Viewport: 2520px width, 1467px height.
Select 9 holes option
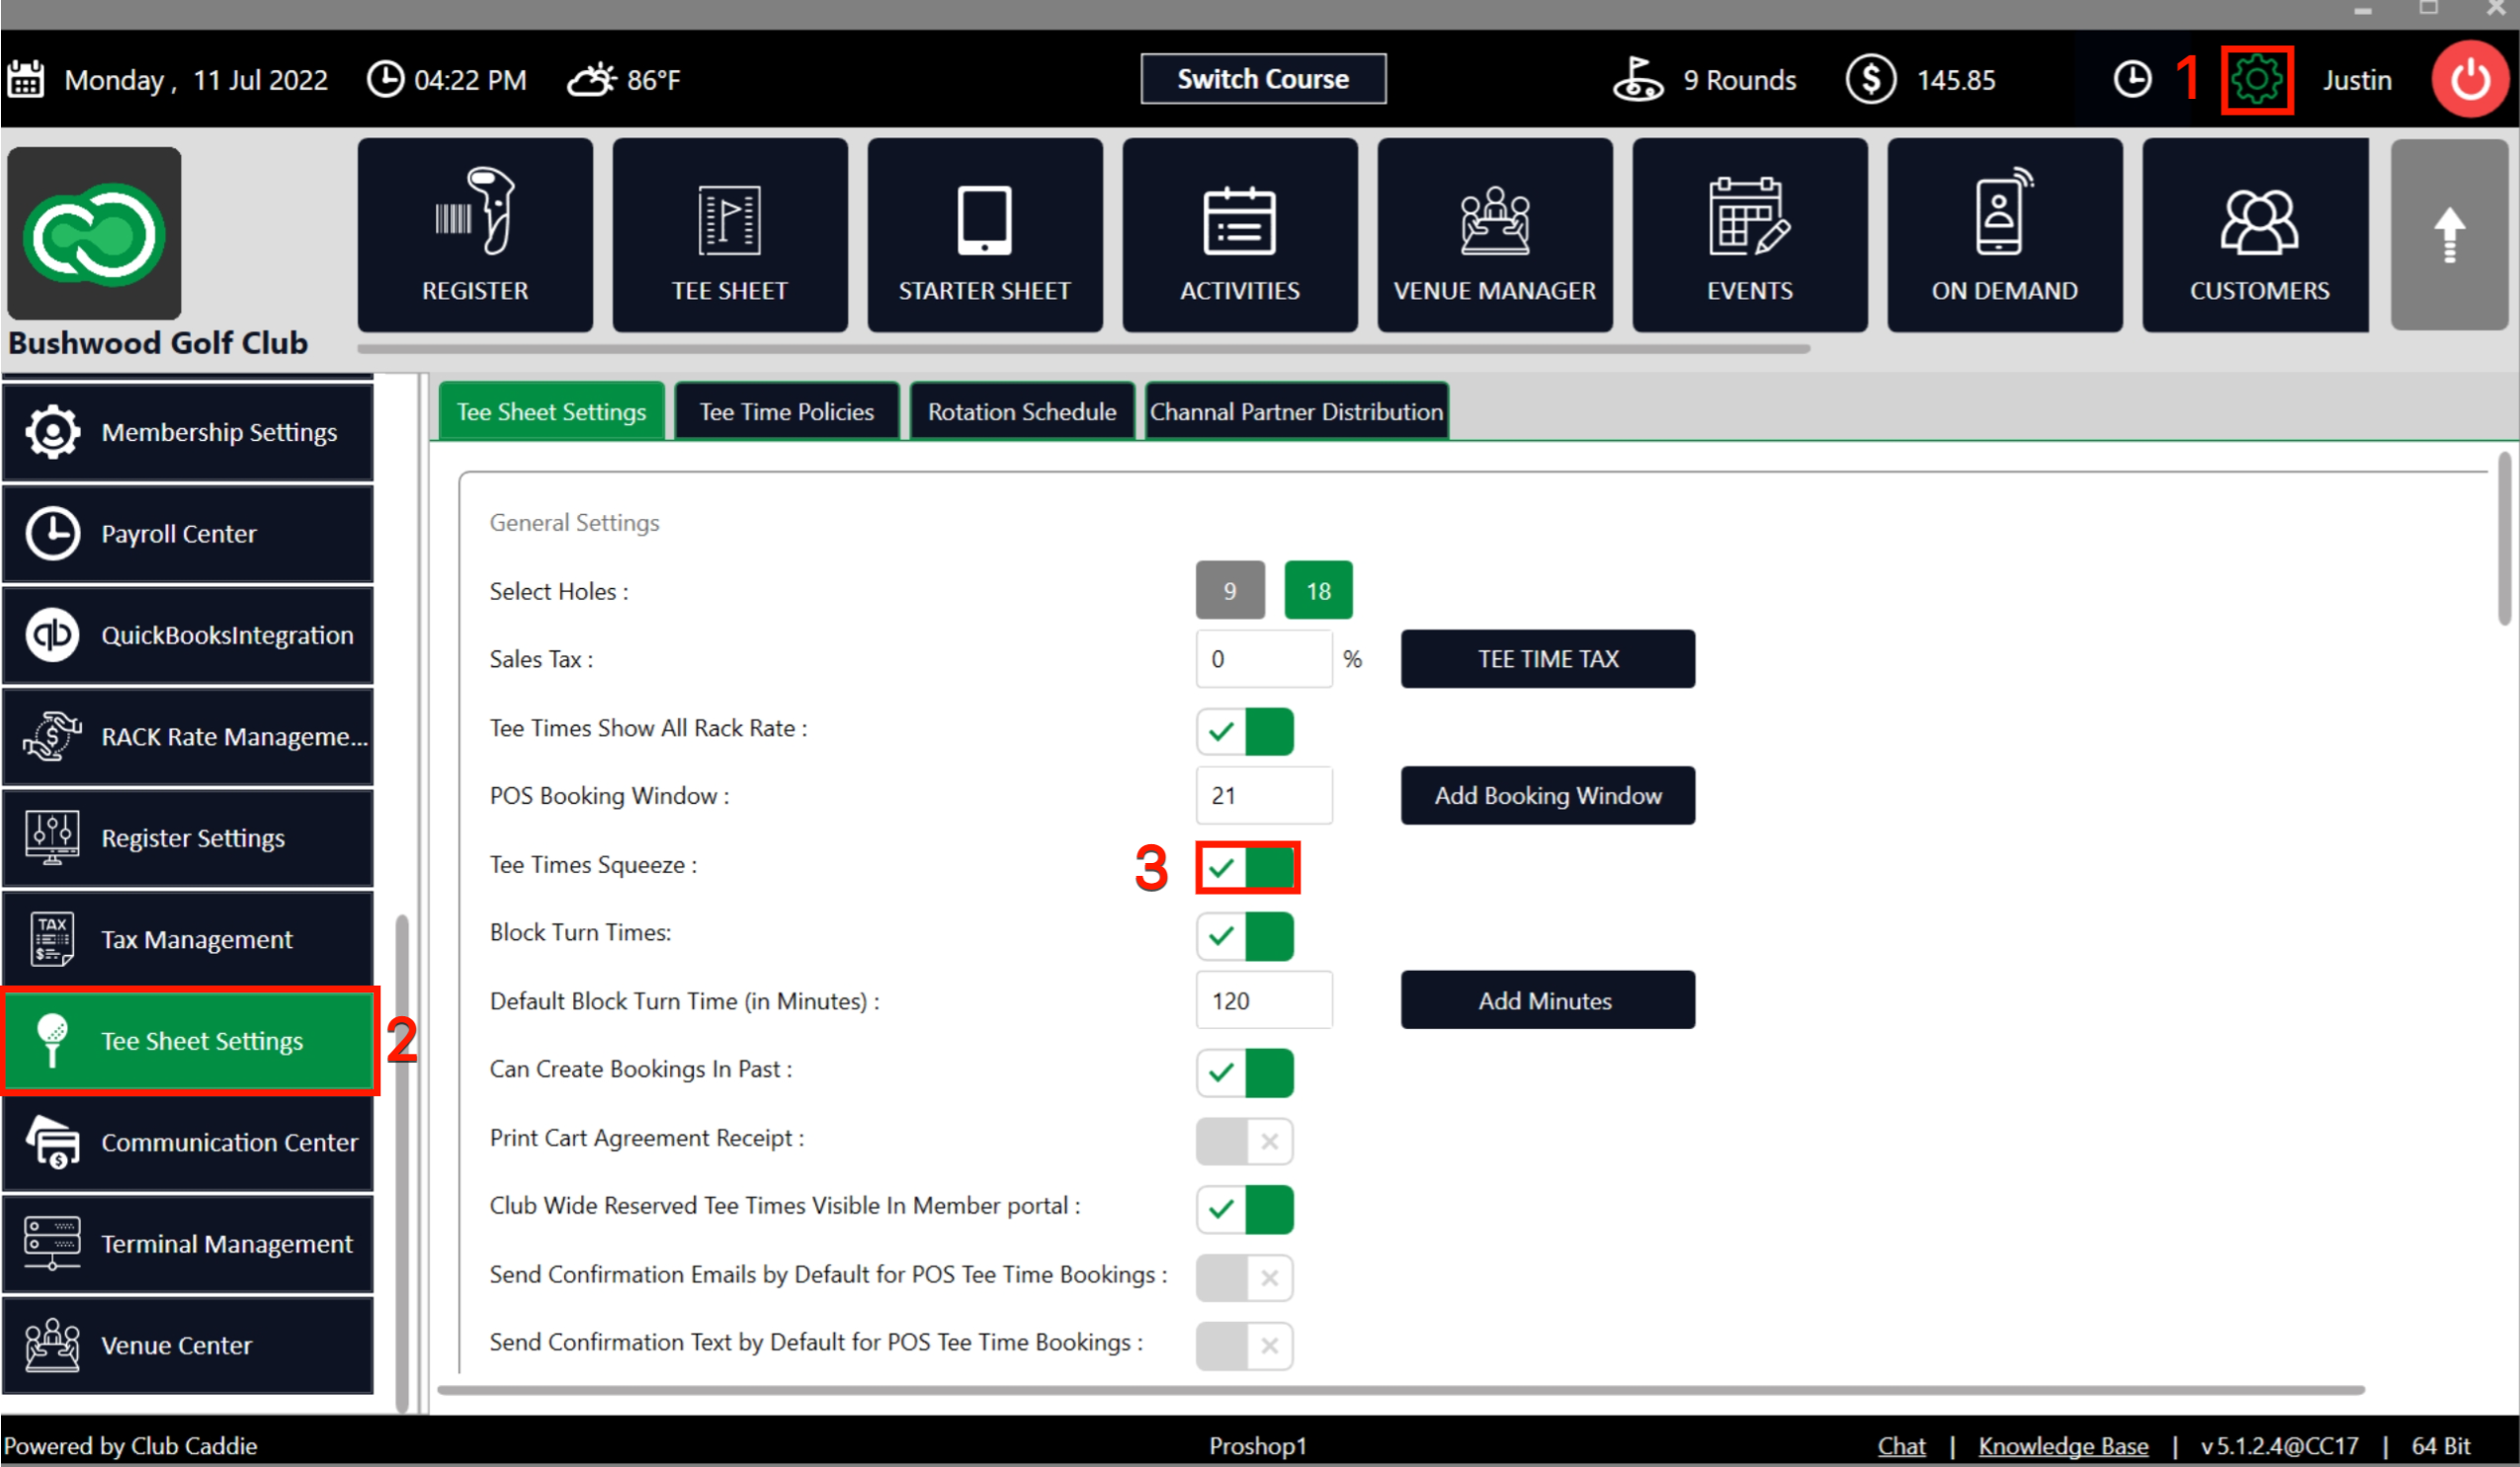point(1229,591)
